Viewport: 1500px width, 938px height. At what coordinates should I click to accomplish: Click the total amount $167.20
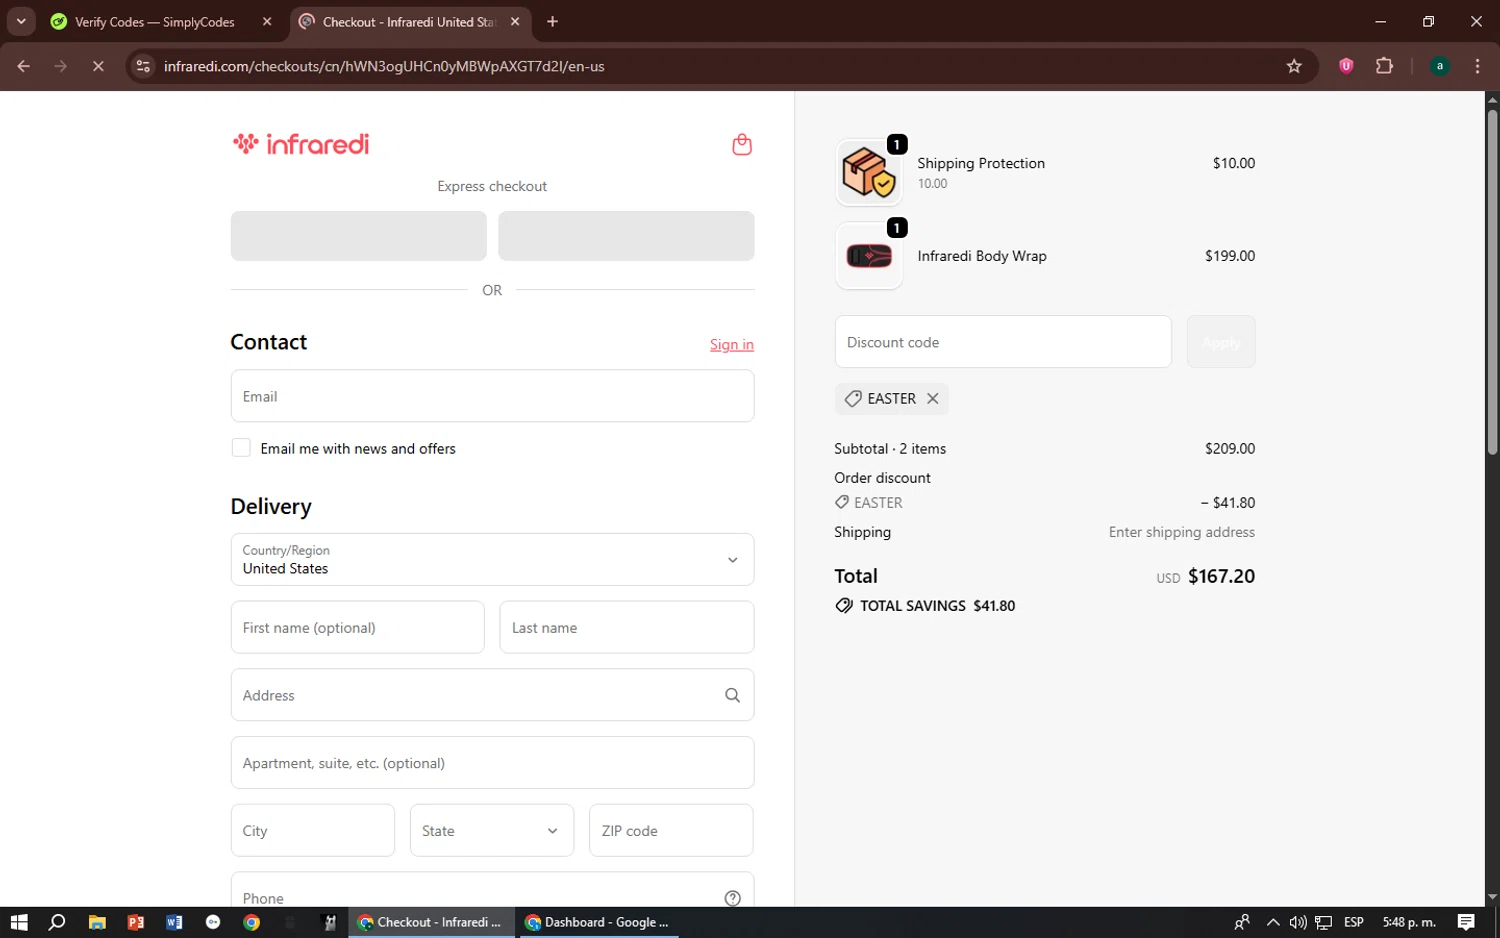[x=1221, y=576]
